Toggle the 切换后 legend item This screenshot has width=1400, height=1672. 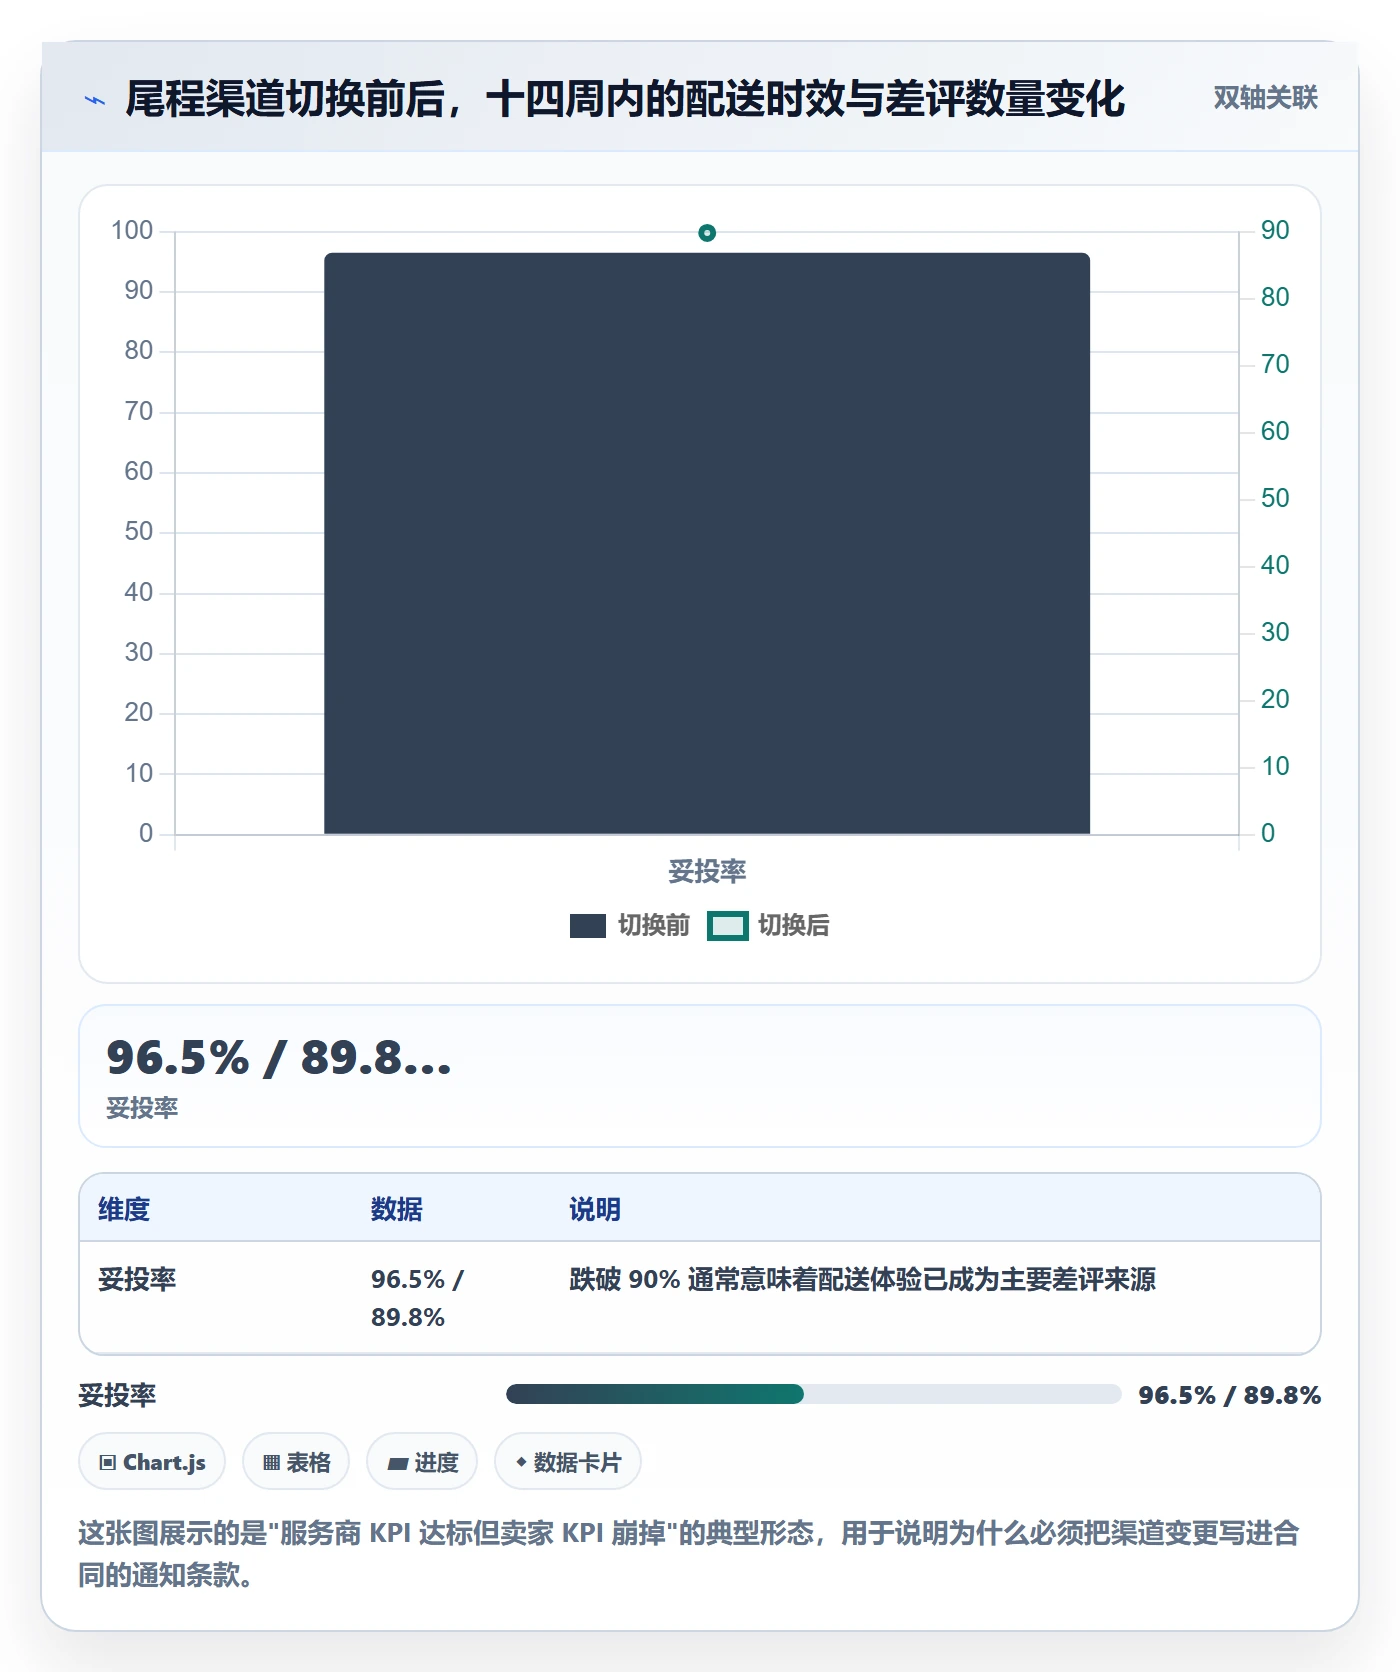(769, 926)
